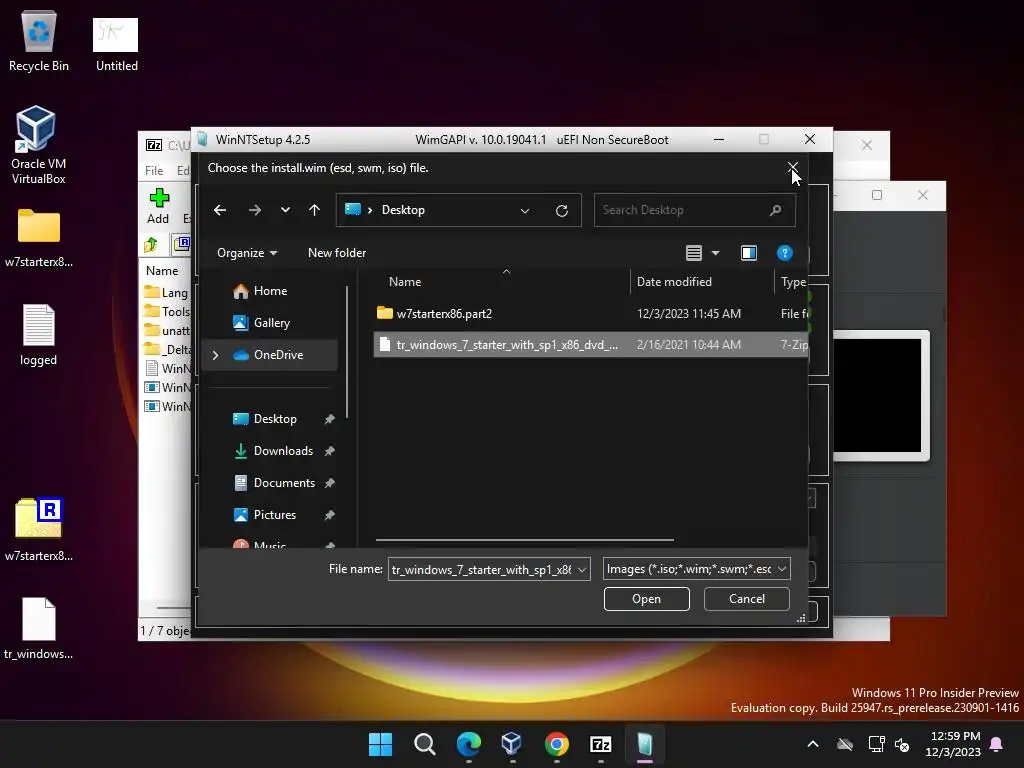The image size is (1024, 768).
Task: Open Windows Start menu
Action: [x=380, y=744]
